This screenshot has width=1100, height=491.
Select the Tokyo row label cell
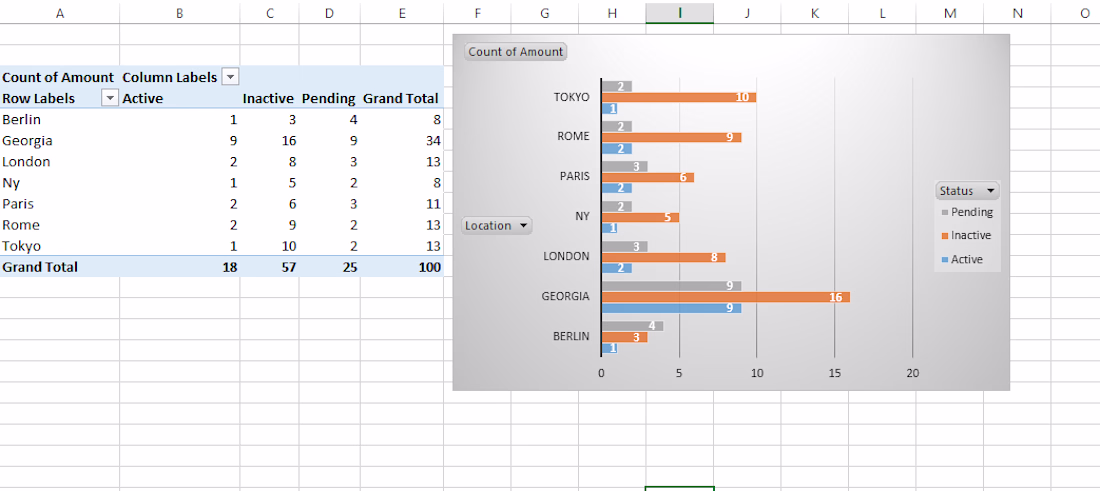60,246
